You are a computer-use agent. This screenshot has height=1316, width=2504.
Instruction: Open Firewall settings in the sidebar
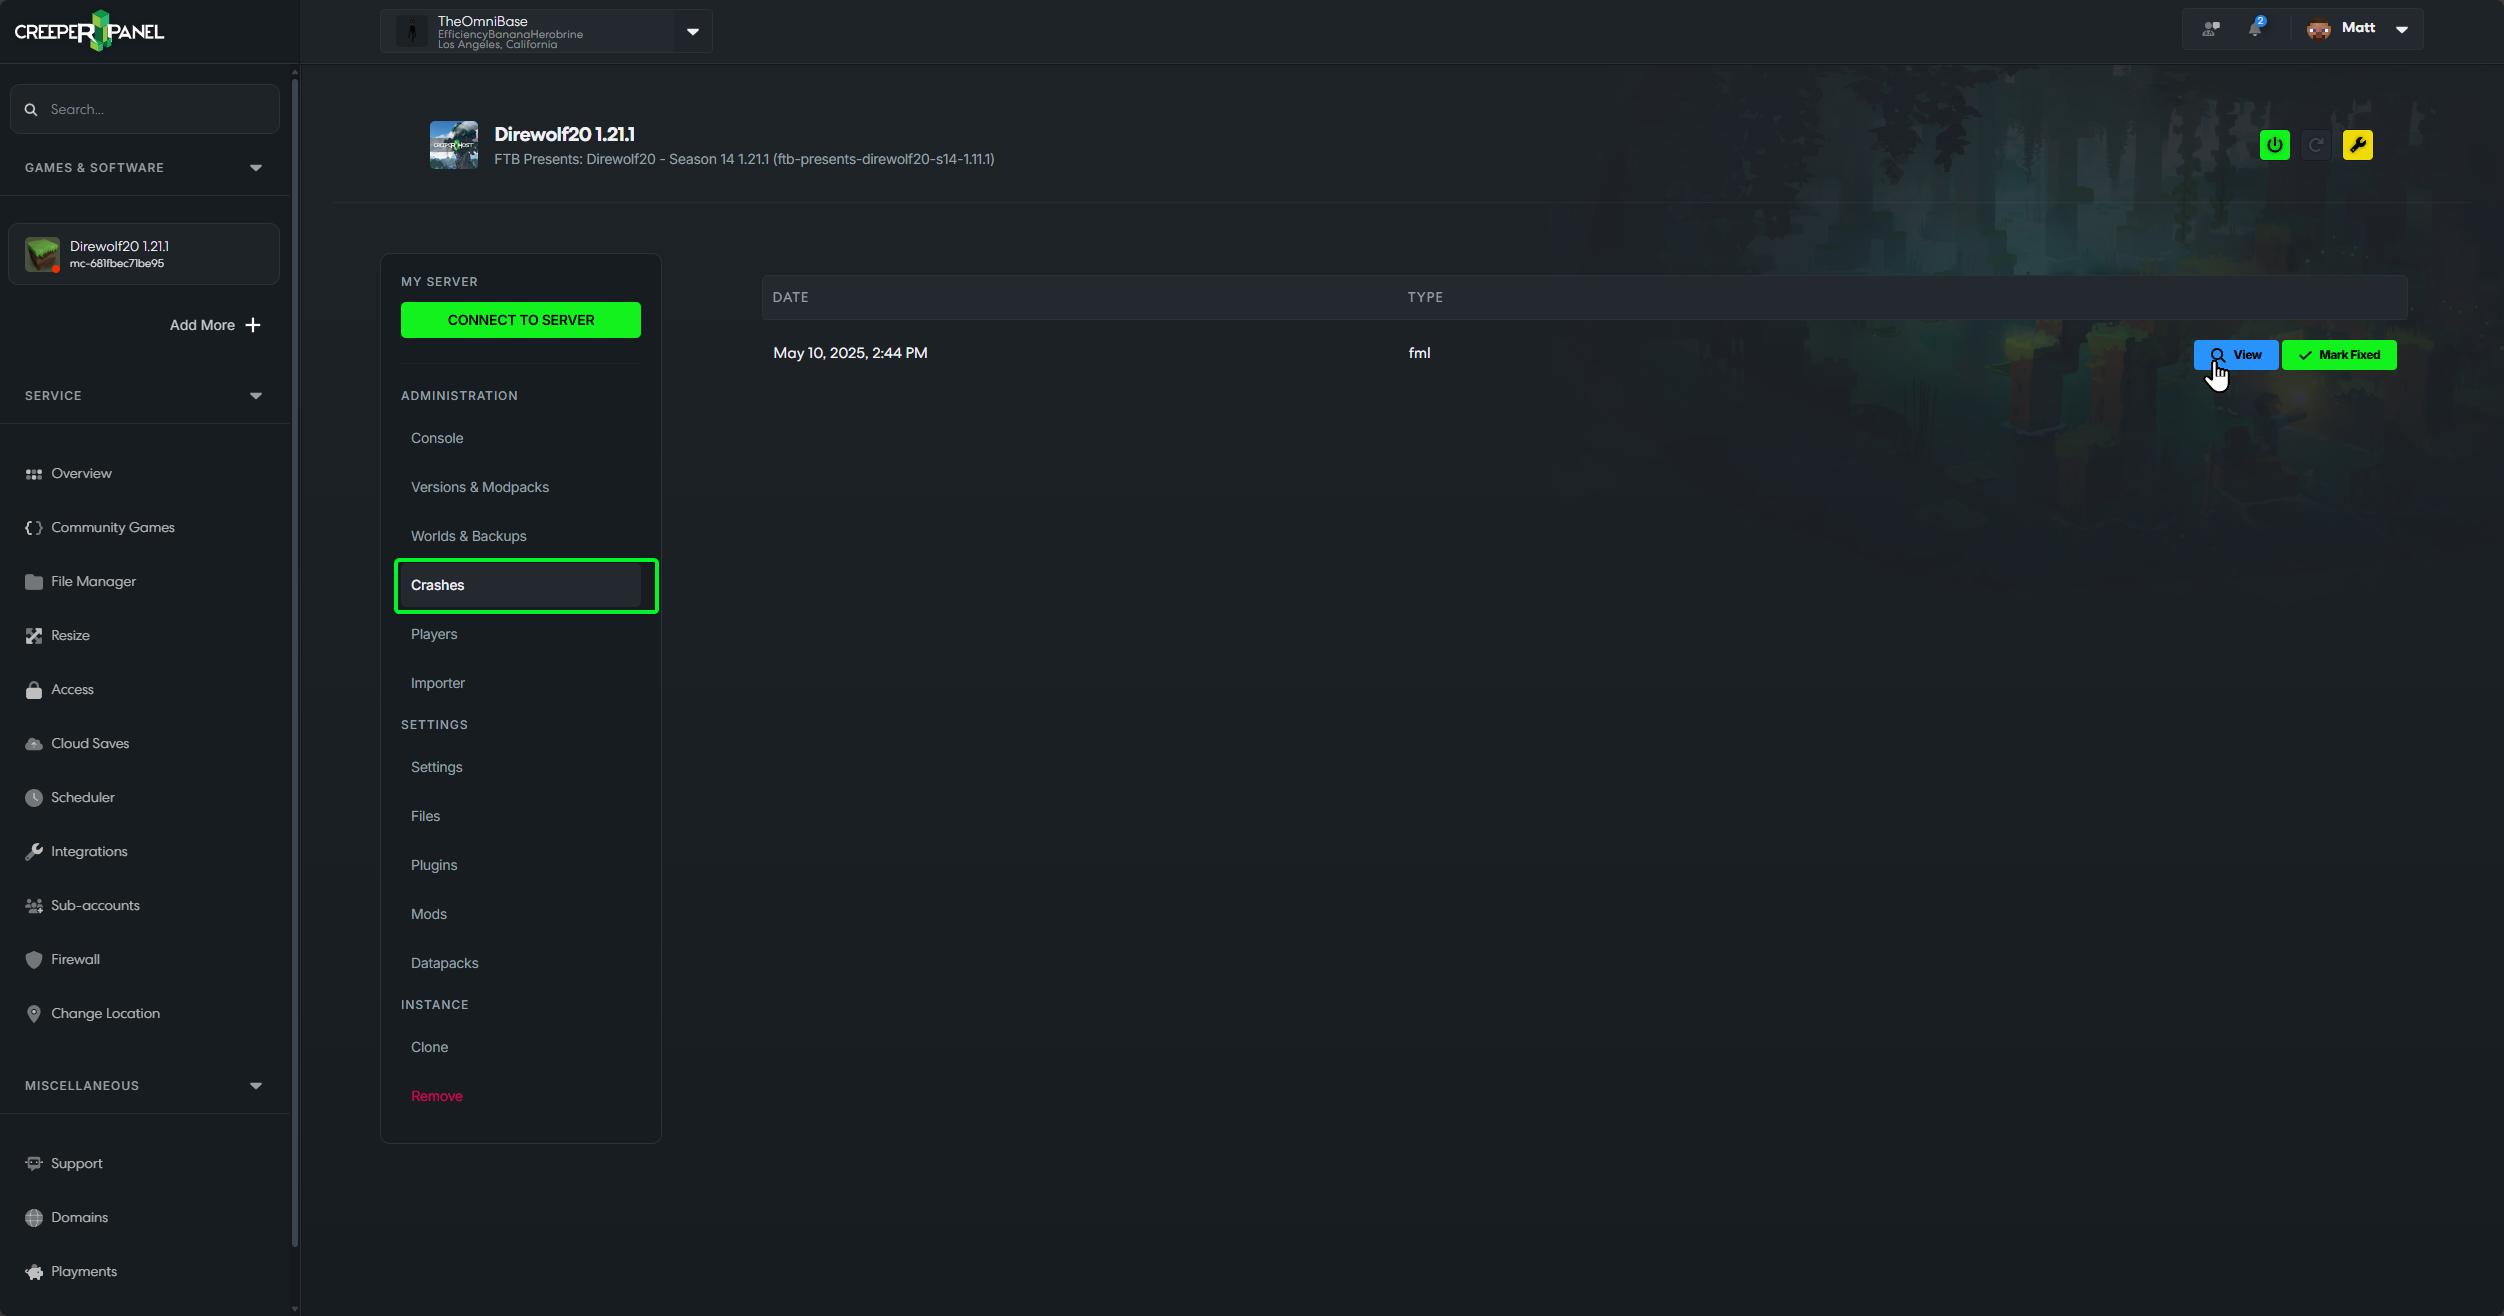coord(74,959)
